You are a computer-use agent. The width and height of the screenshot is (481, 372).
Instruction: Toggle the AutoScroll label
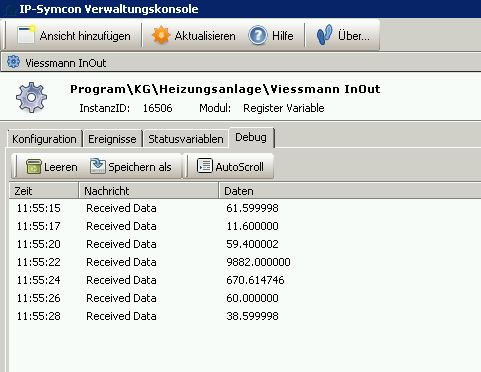[x=240, y=167]
